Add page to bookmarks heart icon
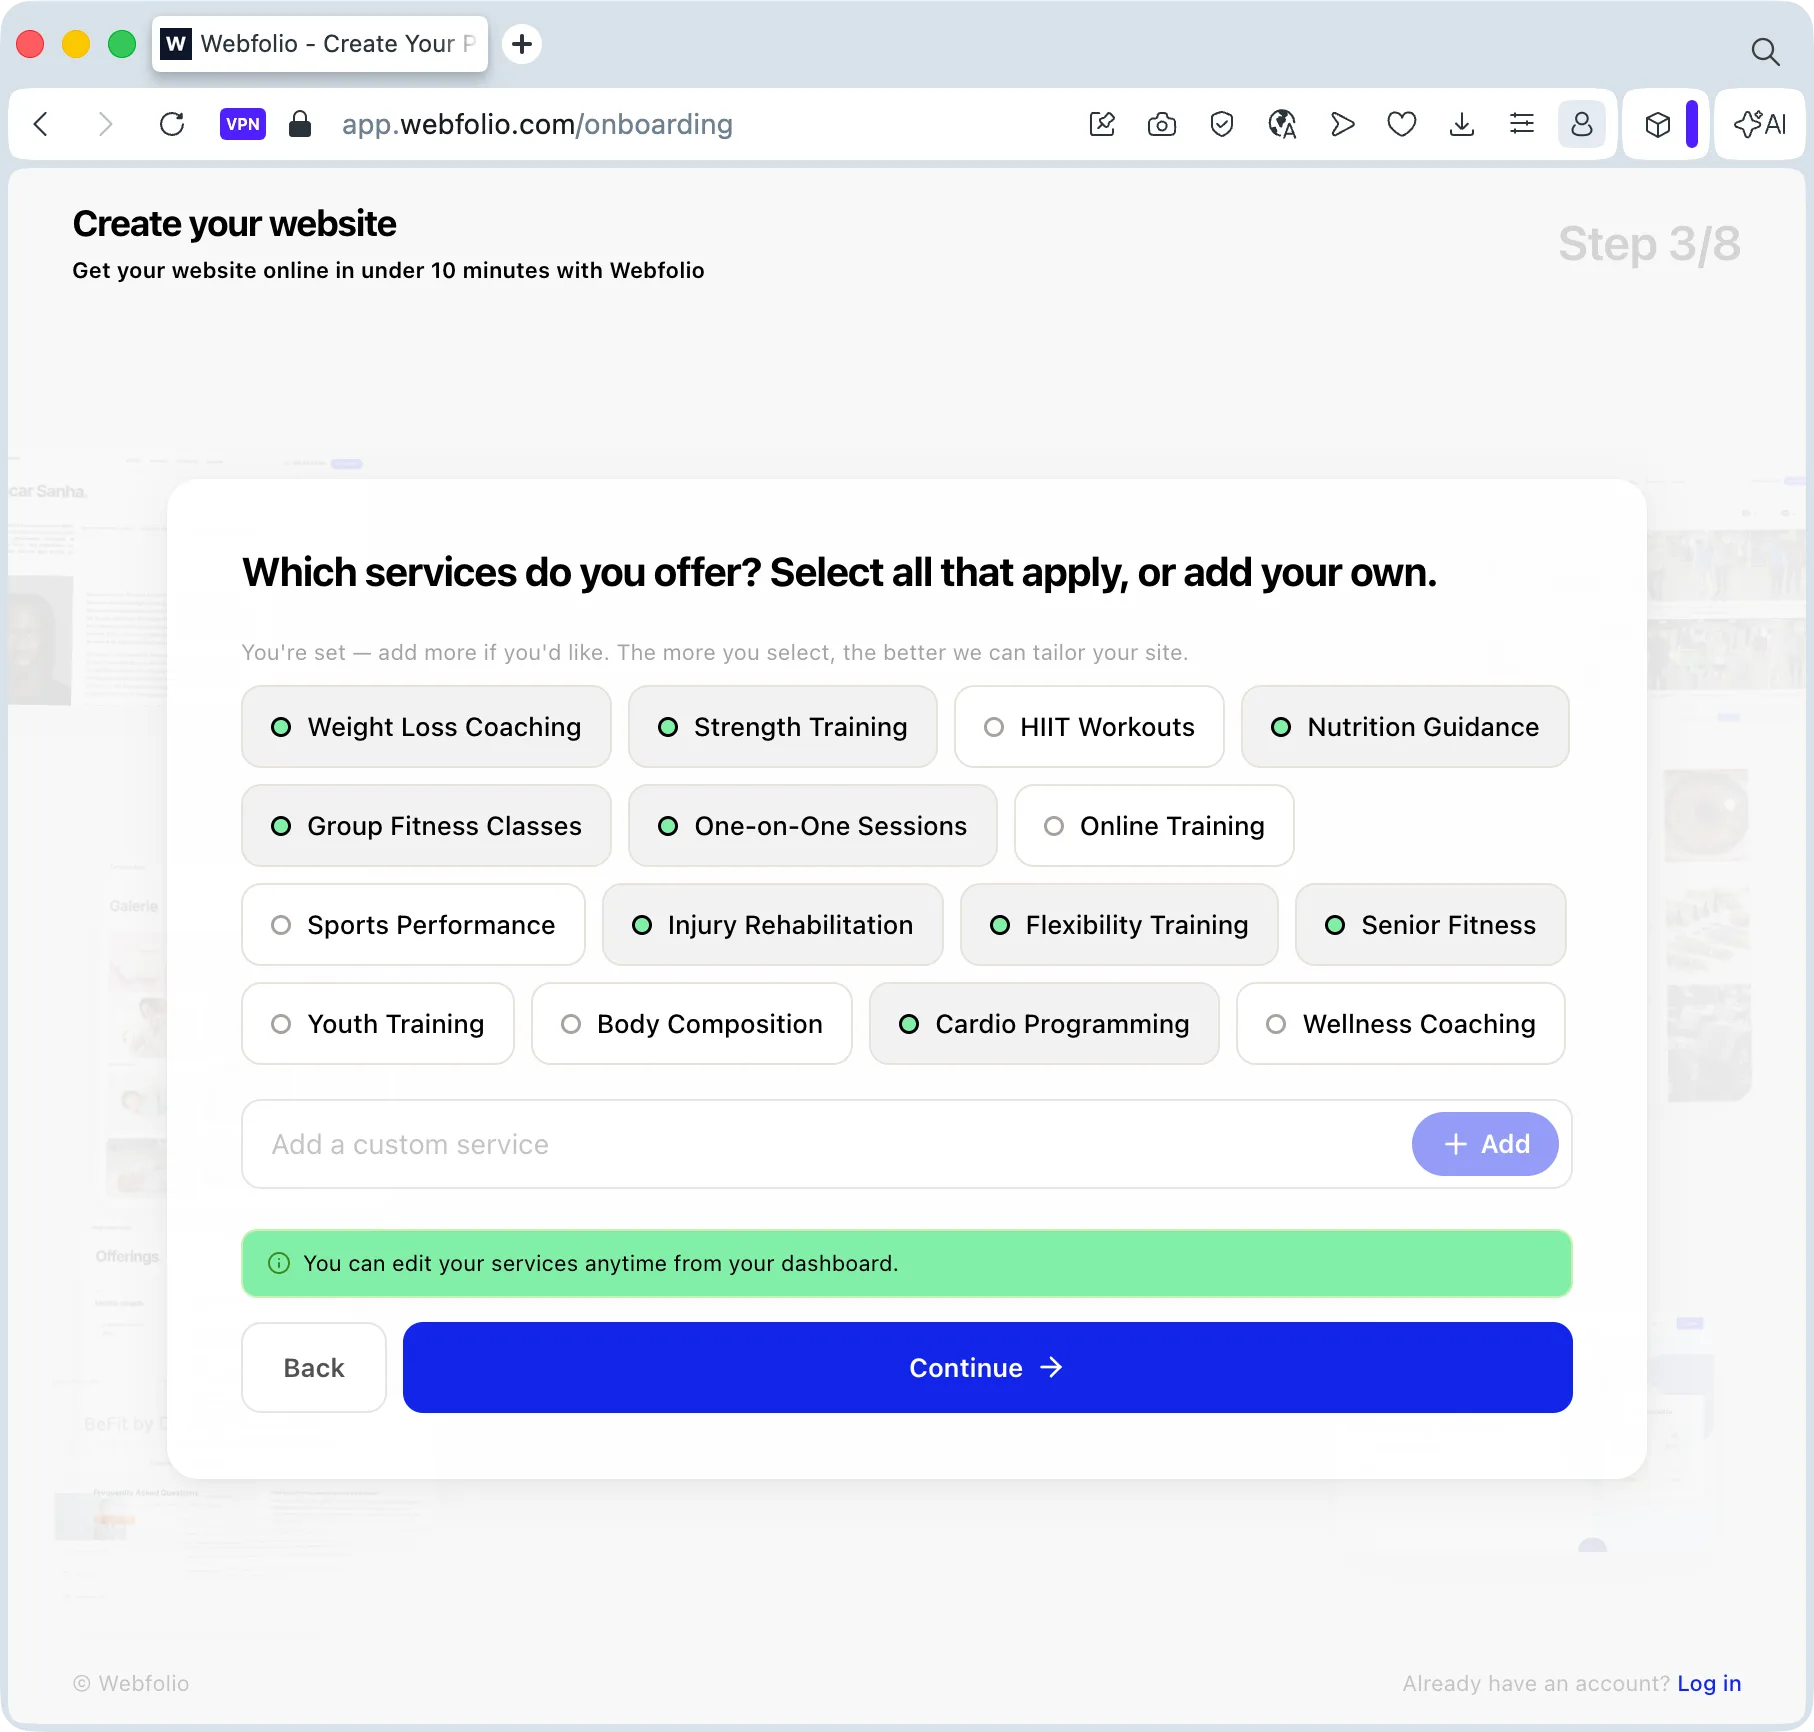The image size is (1814, 1732). pos(1402,124)
